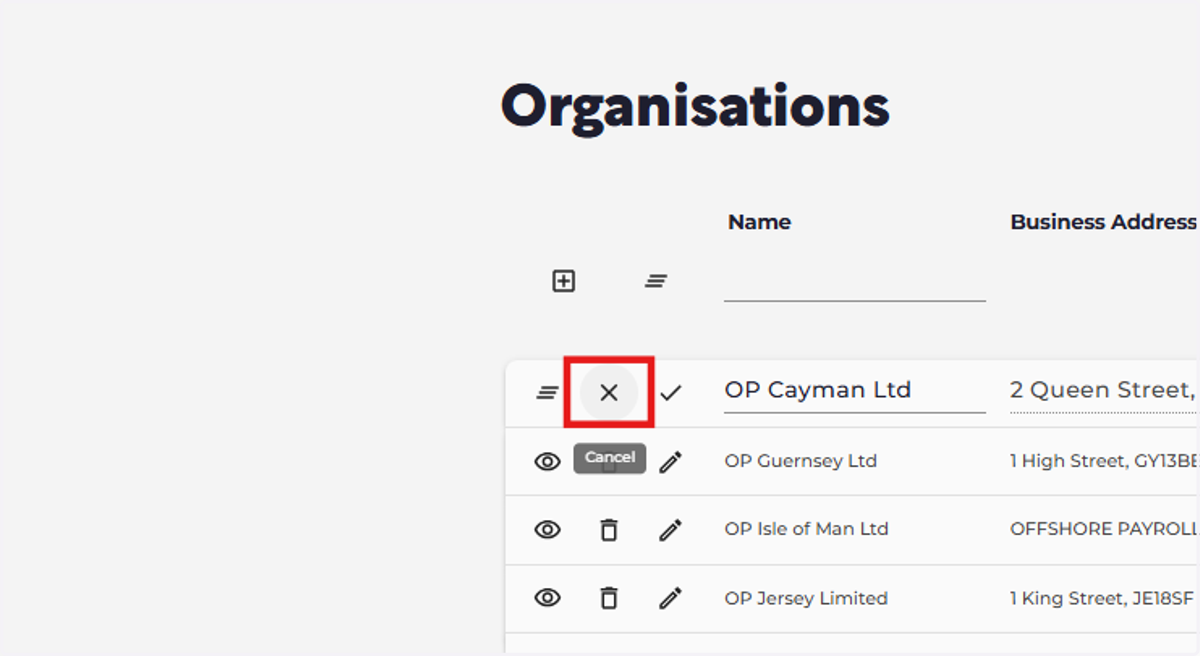The height and width of the screenshot is (656, 1200).
Task: Select the 1 King Street address cell
Action: point(1102,598)
